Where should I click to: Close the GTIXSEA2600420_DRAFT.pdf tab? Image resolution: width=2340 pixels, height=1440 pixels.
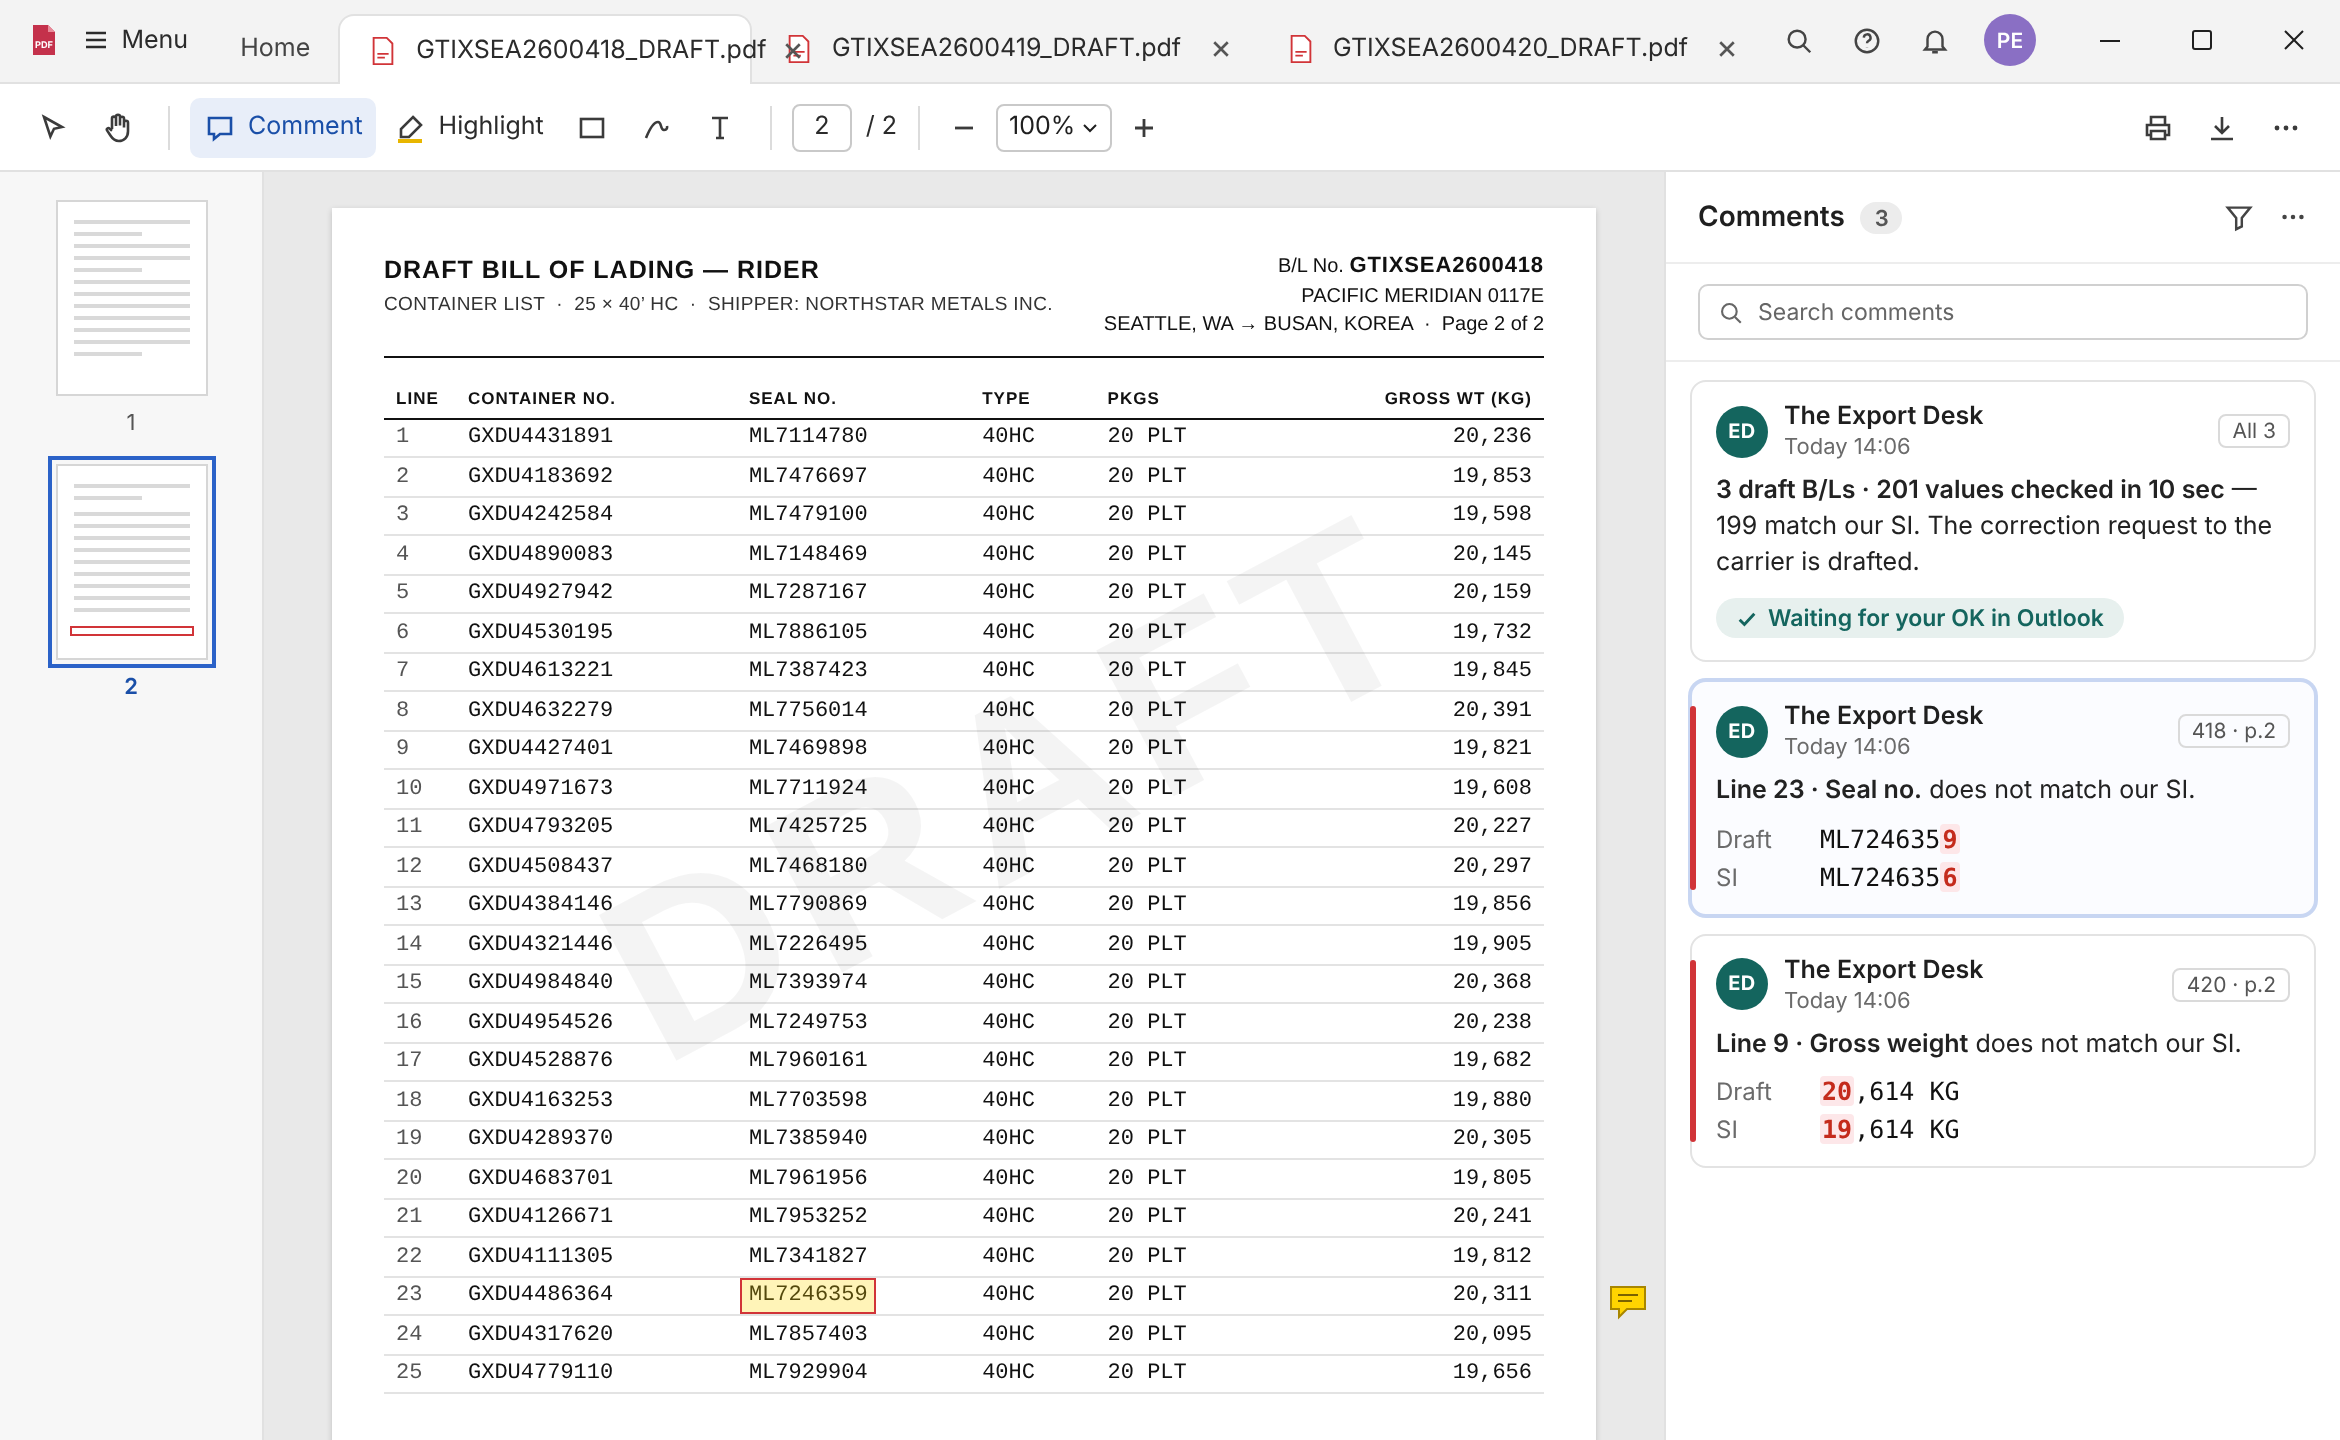click(x=1726, y=48)
